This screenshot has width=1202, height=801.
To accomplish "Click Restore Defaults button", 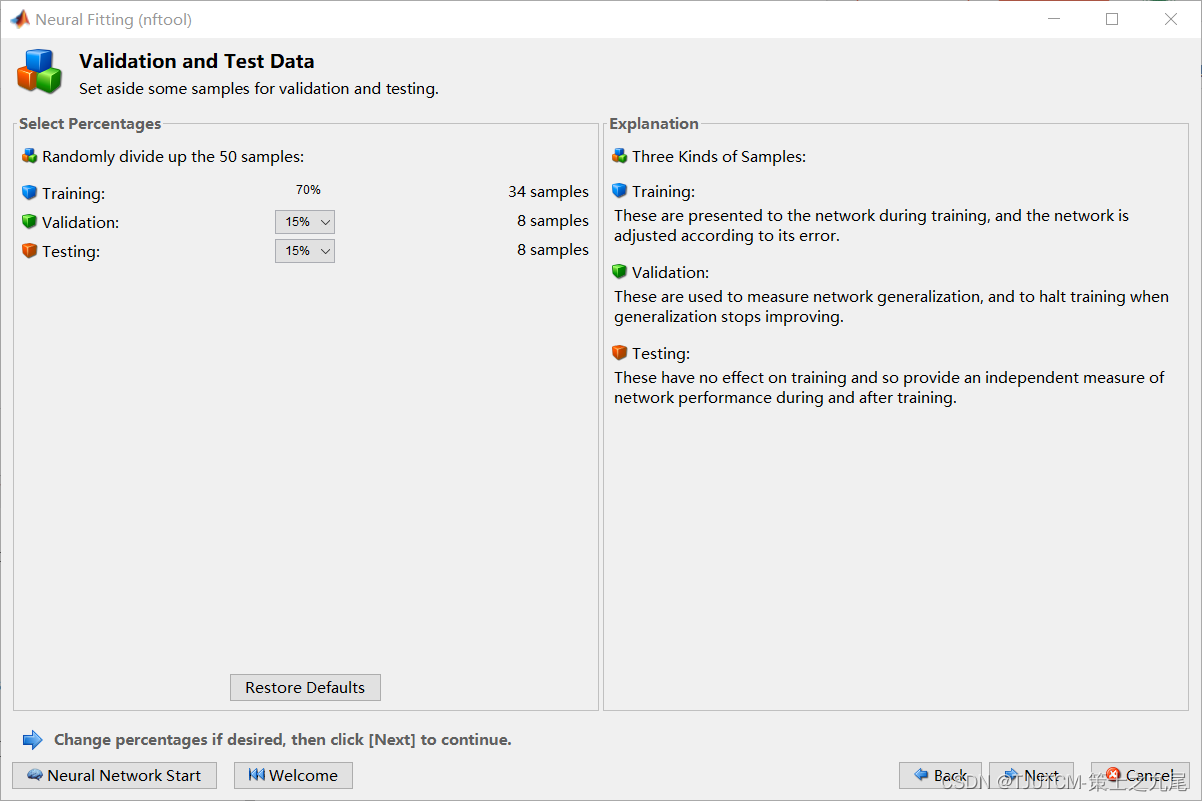I will [x=305, y=688].
